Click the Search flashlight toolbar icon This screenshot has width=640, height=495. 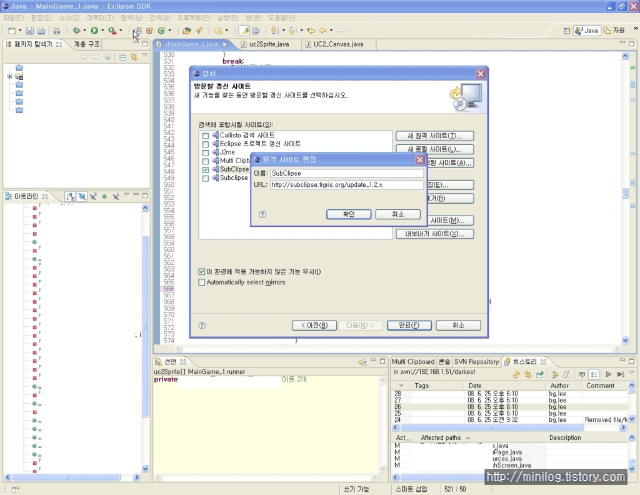pos(199,31)
